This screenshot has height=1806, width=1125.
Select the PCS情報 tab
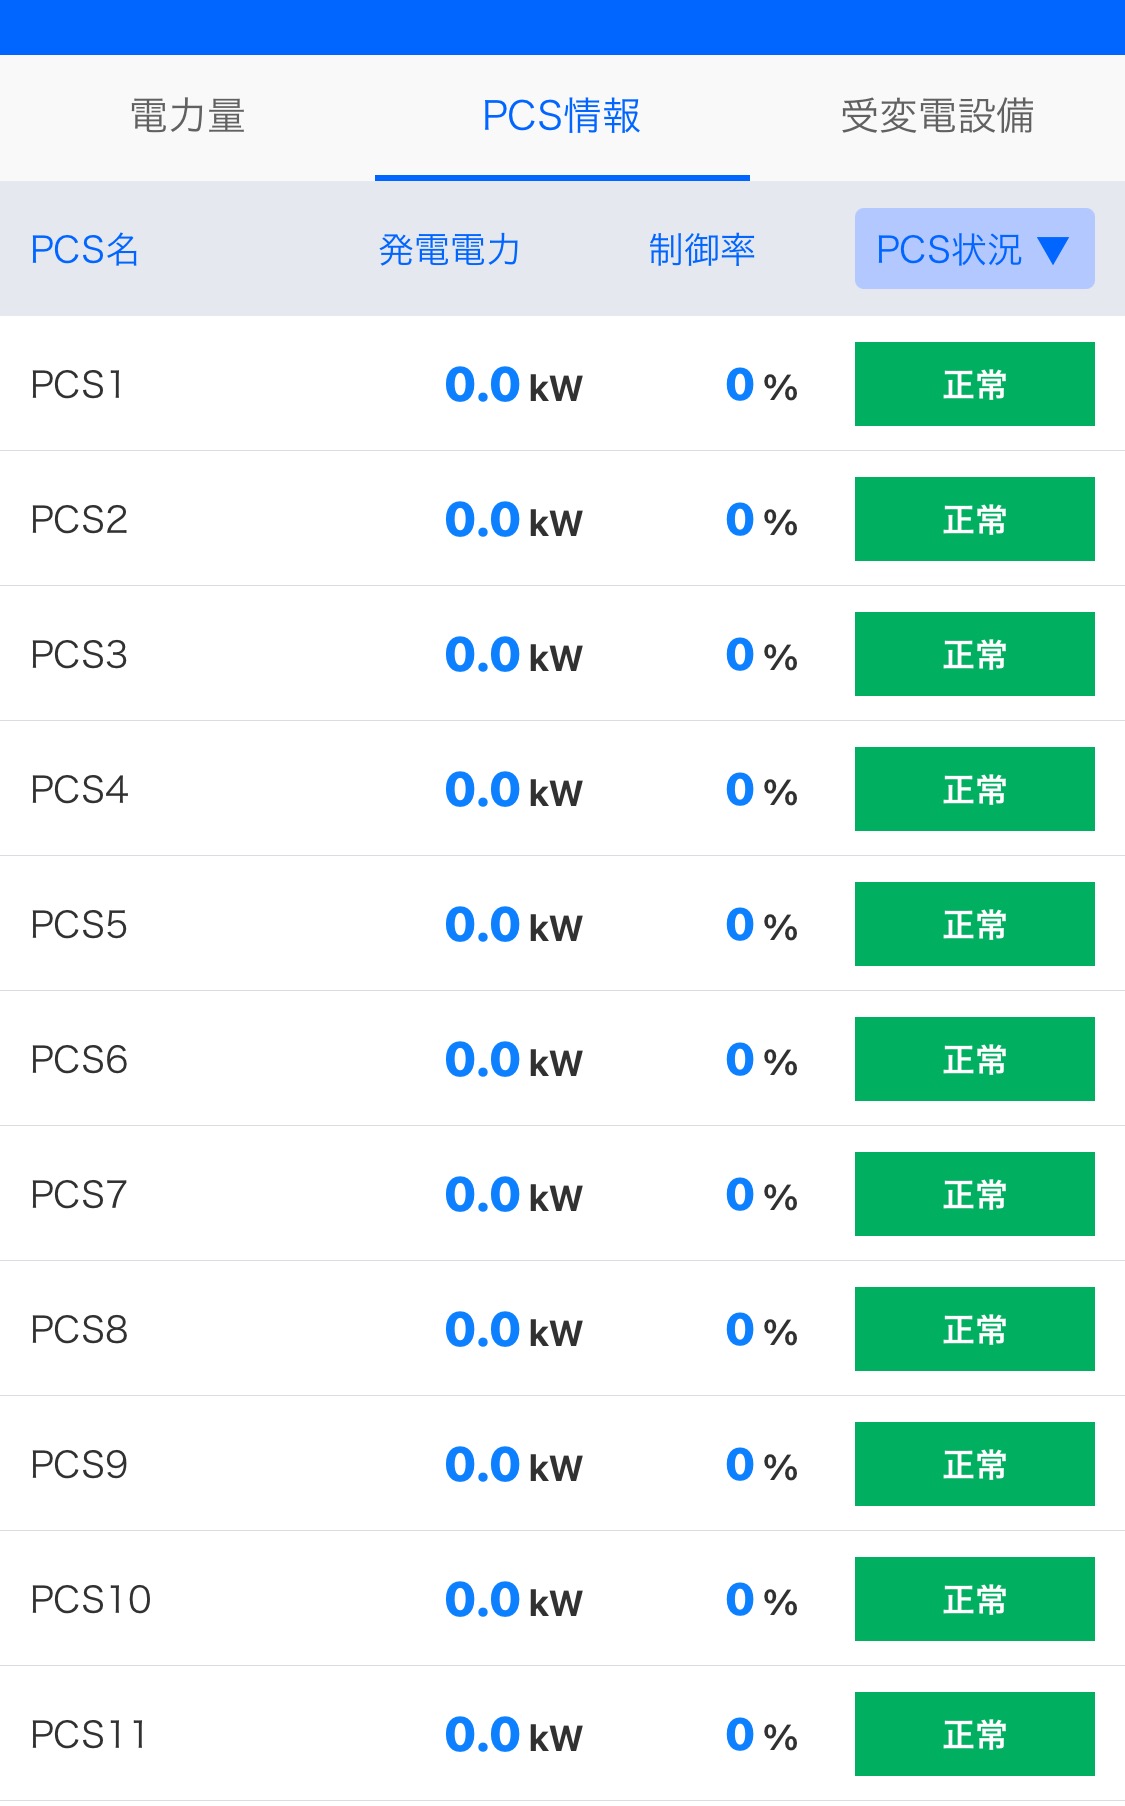click(x=561, y=117)
